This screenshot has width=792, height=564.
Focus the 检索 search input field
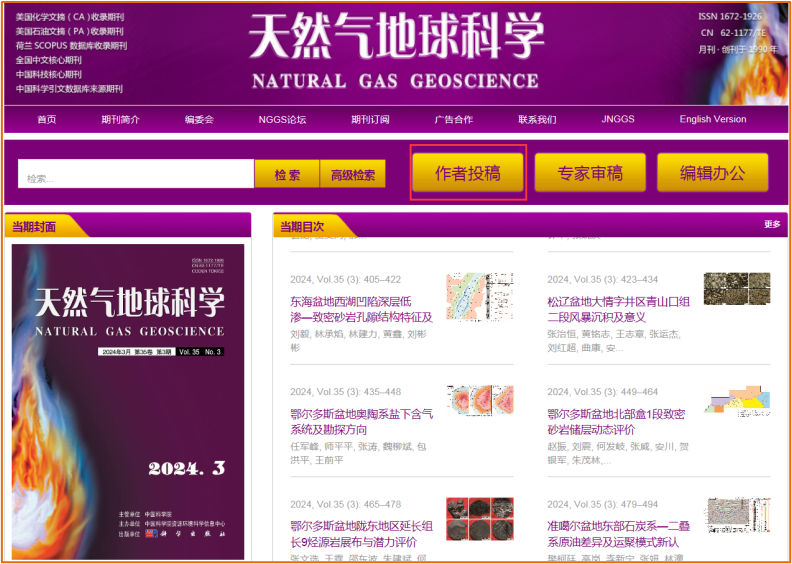pyautogui.click(x=136, y=174)
